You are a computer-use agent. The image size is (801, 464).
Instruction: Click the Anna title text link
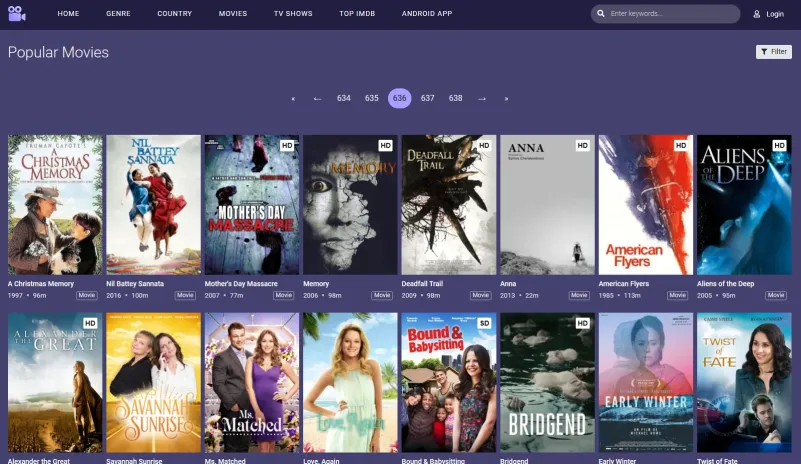[508, 284]
